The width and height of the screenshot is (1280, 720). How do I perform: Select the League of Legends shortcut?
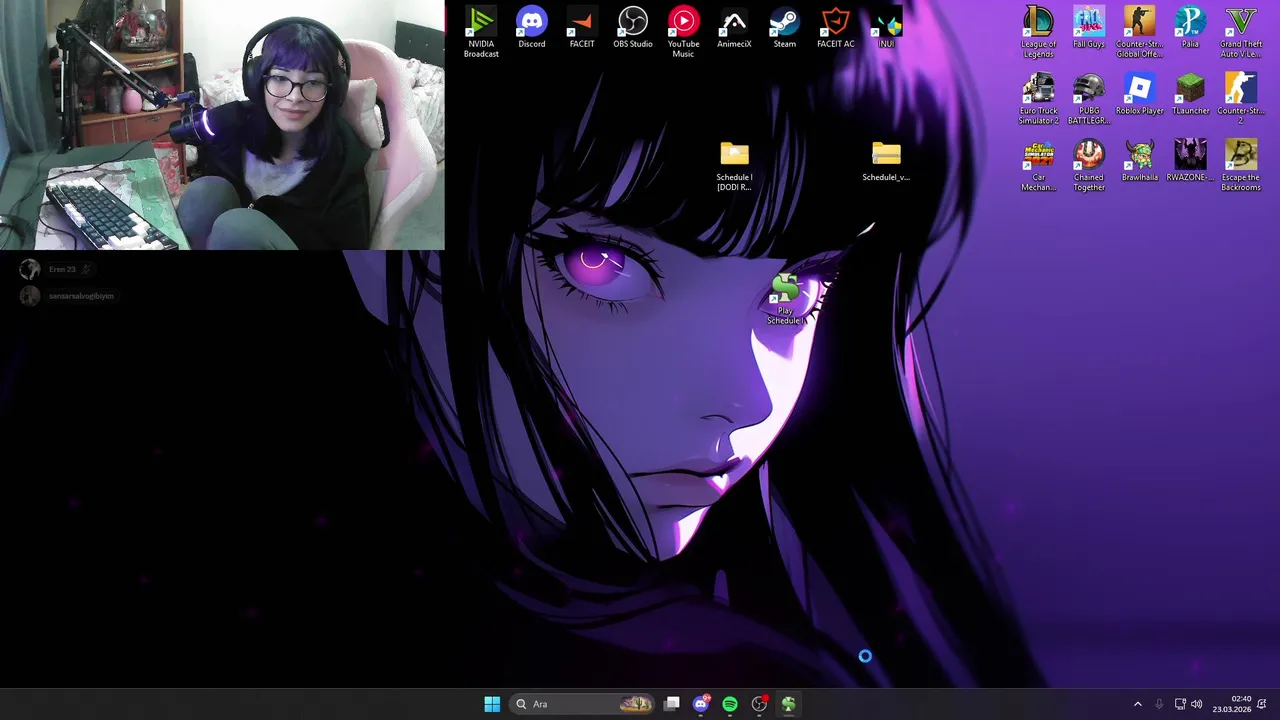pyautogui.click(x=1038, y=32)
